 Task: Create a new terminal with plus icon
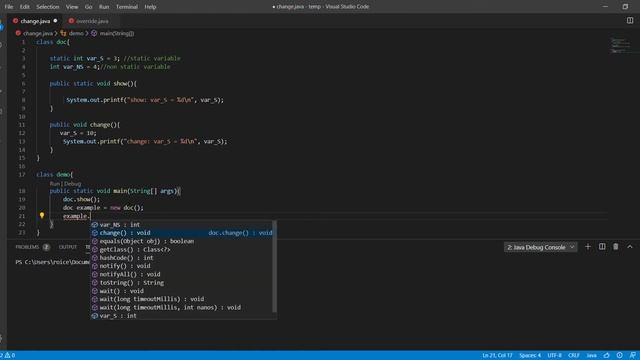pyautogui.click(x=588, y=247)
